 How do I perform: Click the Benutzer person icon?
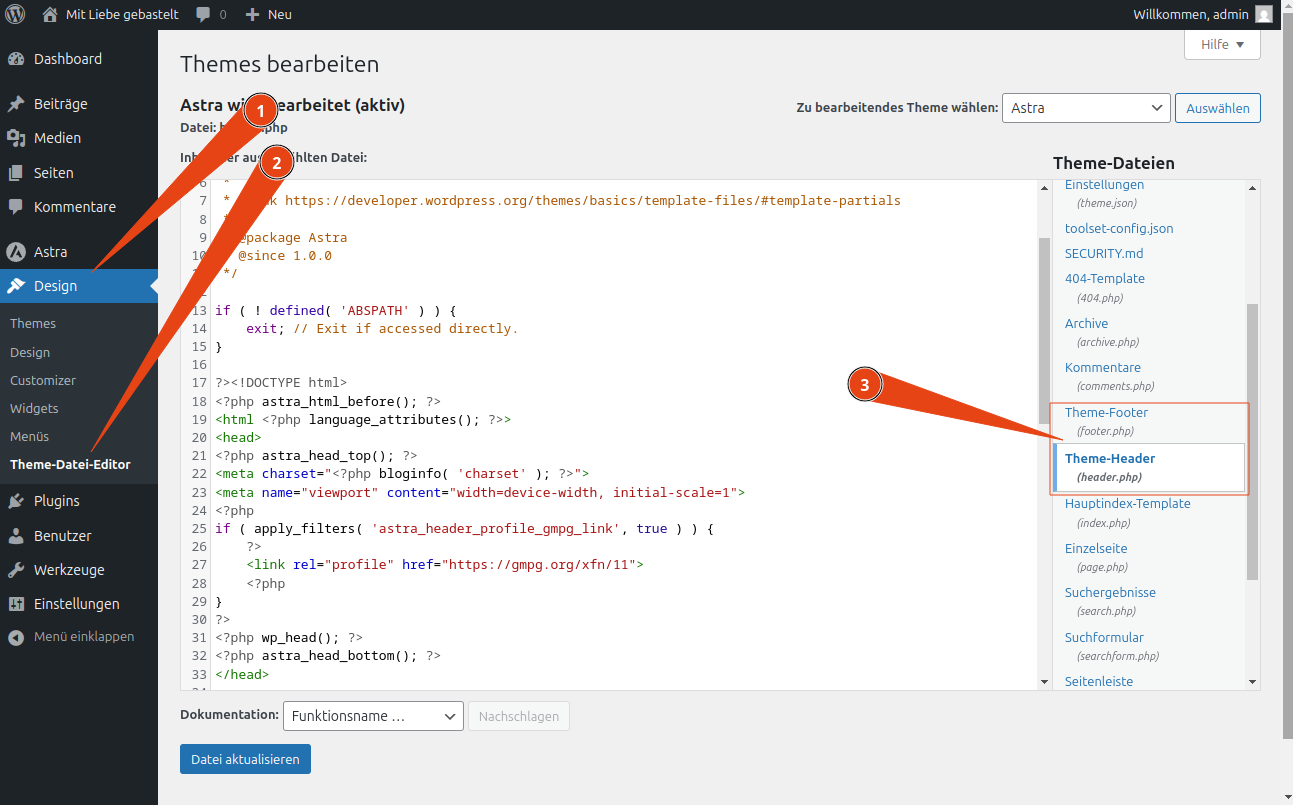click(16, 536)
